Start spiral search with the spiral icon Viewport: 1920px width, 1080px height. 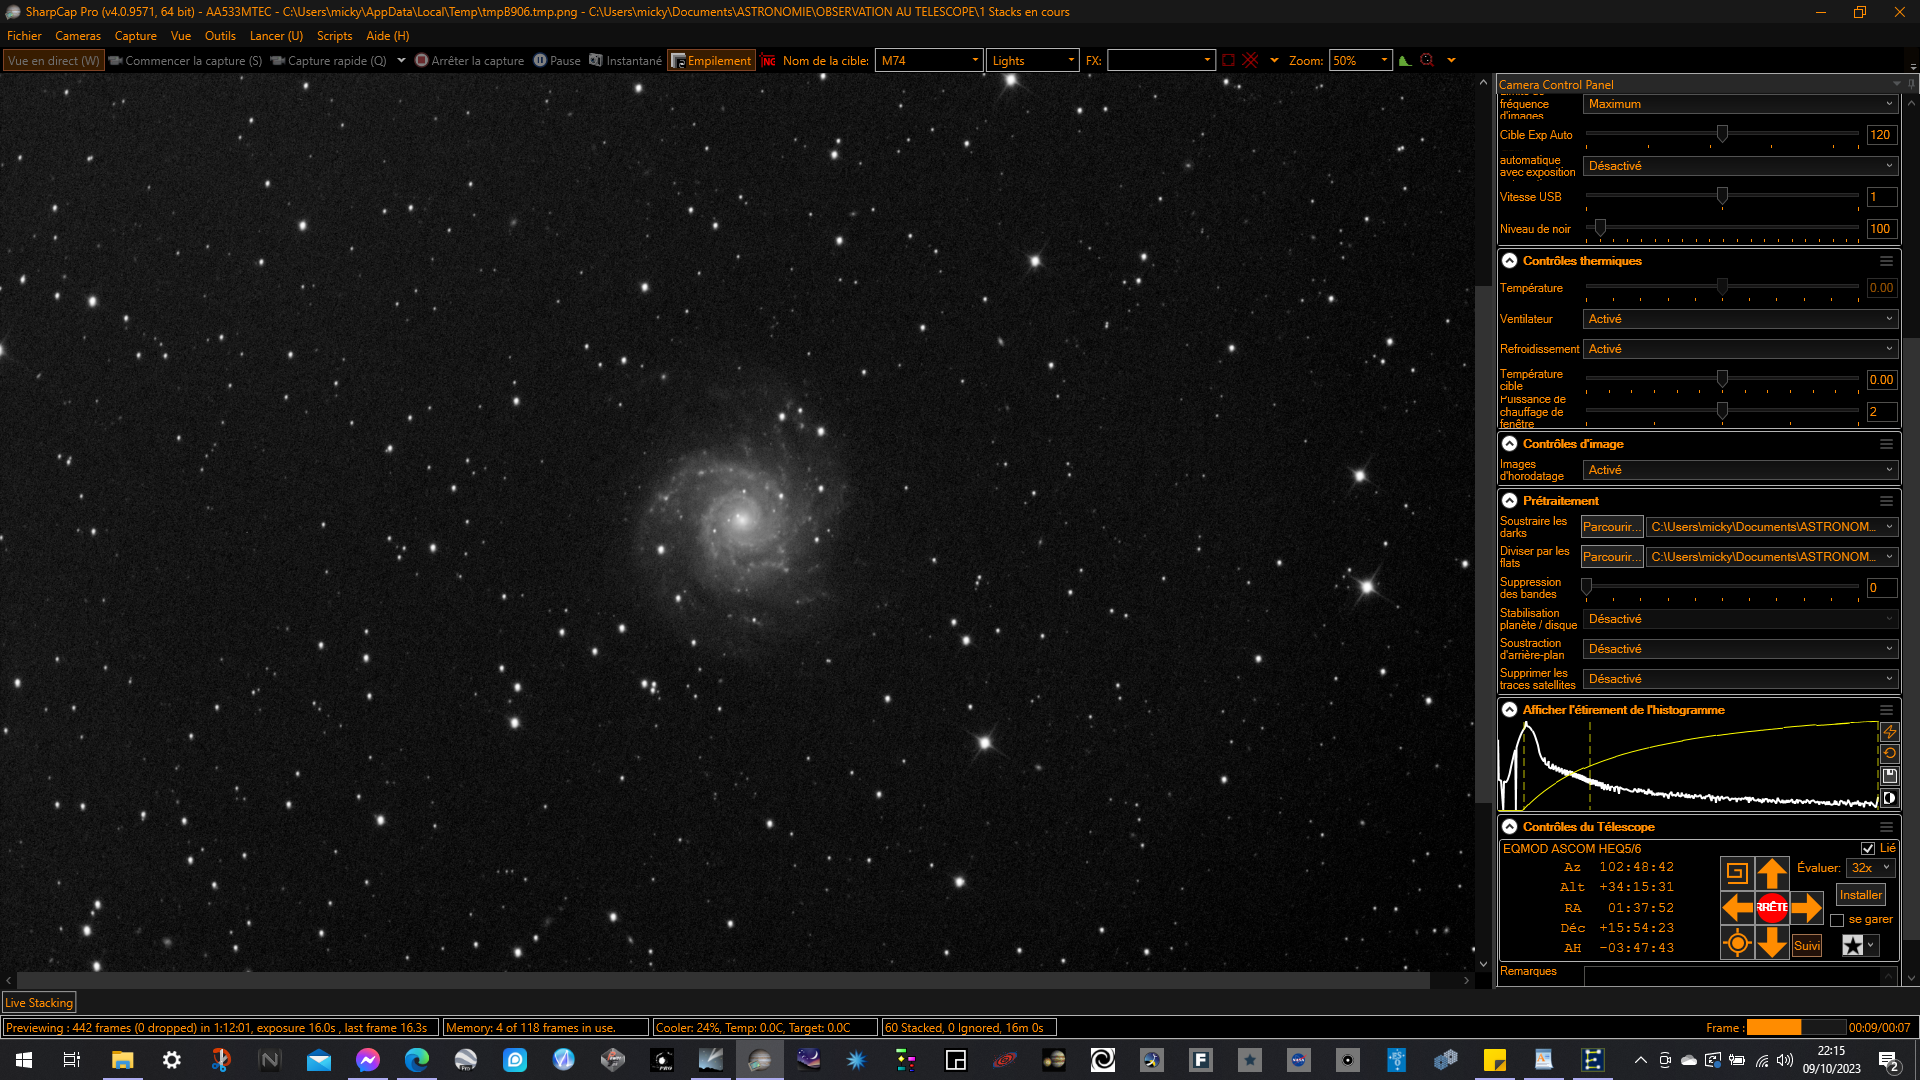point(1738,873)
